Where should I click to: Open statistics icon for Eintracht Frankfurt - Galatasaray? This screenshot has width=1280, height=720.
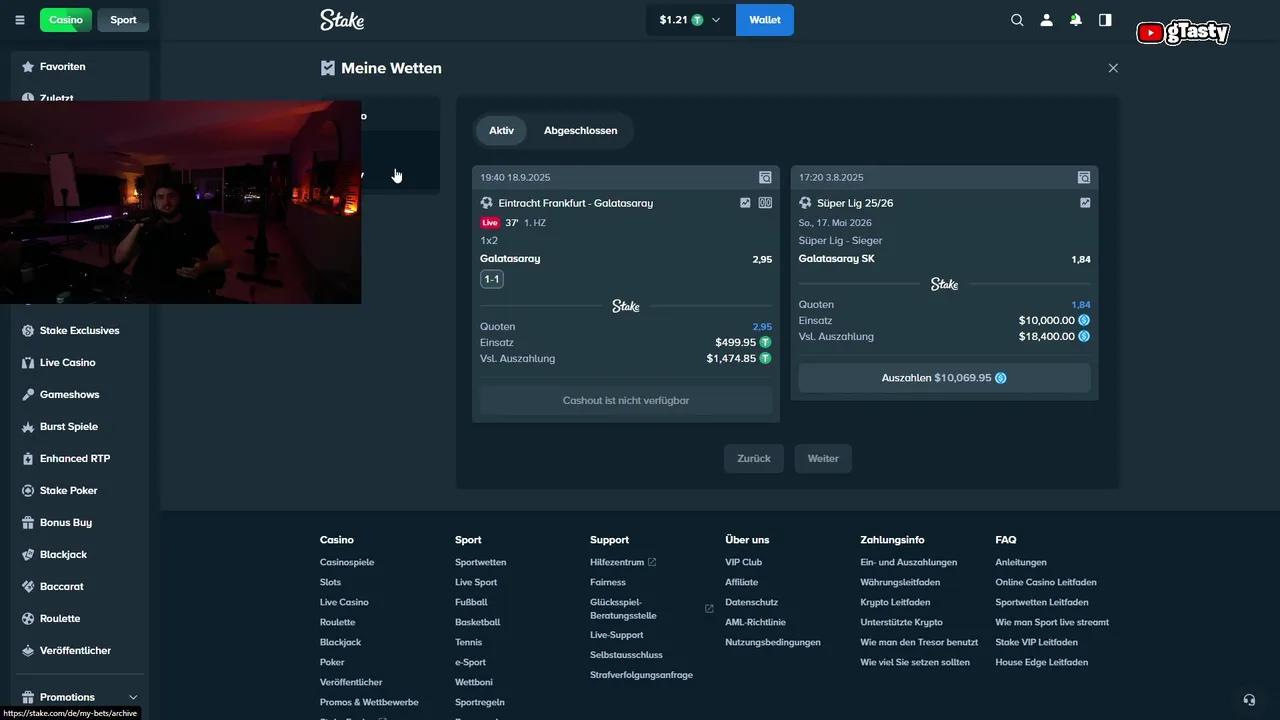(x=745, y=203)
